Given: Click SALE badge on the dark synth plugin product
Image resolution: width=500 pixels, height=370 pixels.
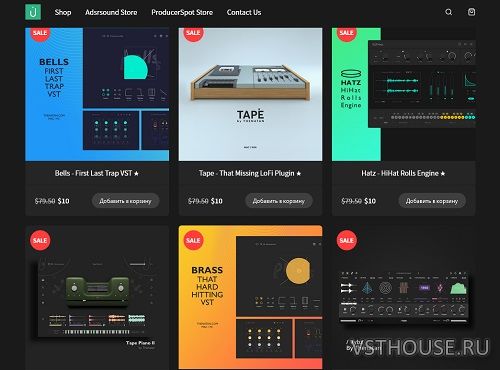Looking at the screenshot, I should [x=347, y=240].
